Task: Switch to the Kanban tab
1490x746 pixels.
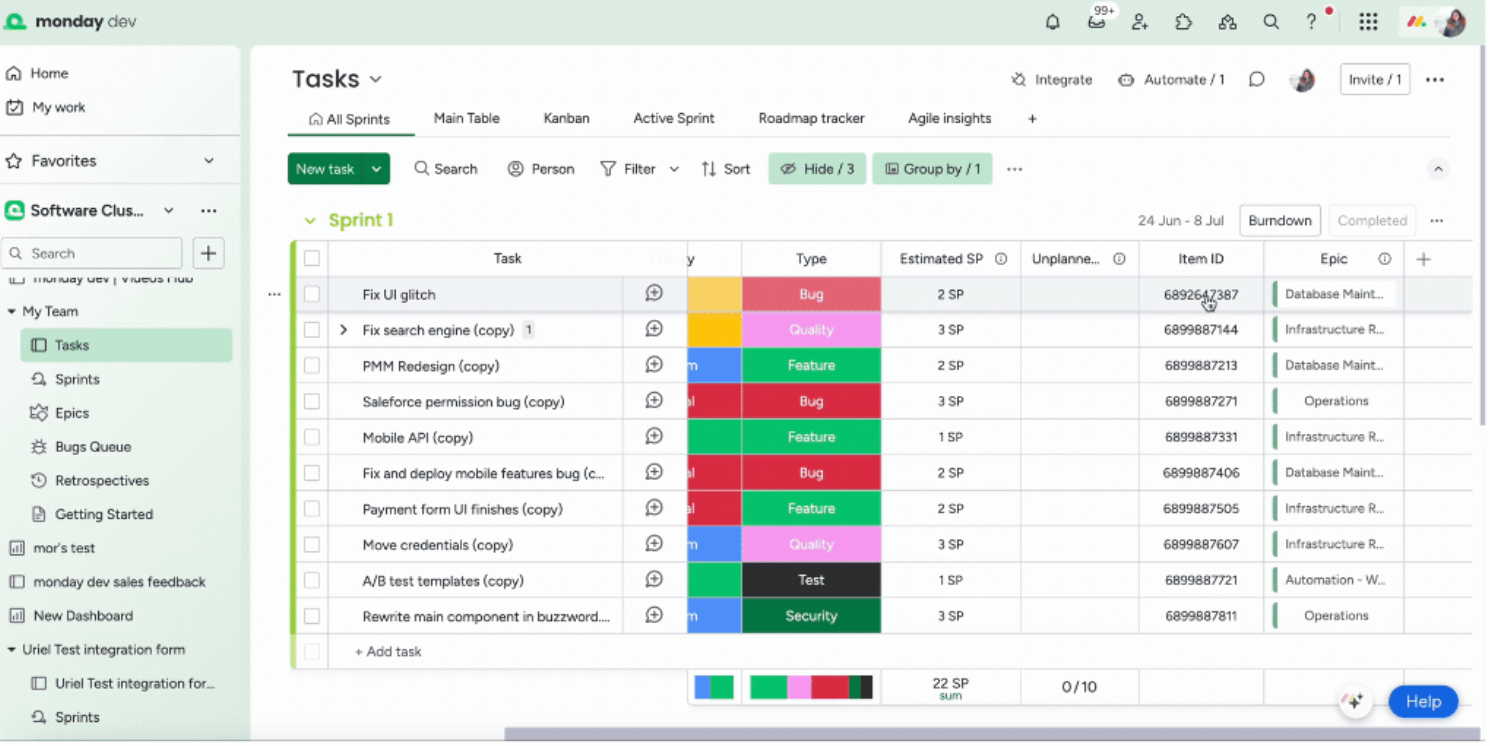Action: pyautogui.click(x=566, y=118)
